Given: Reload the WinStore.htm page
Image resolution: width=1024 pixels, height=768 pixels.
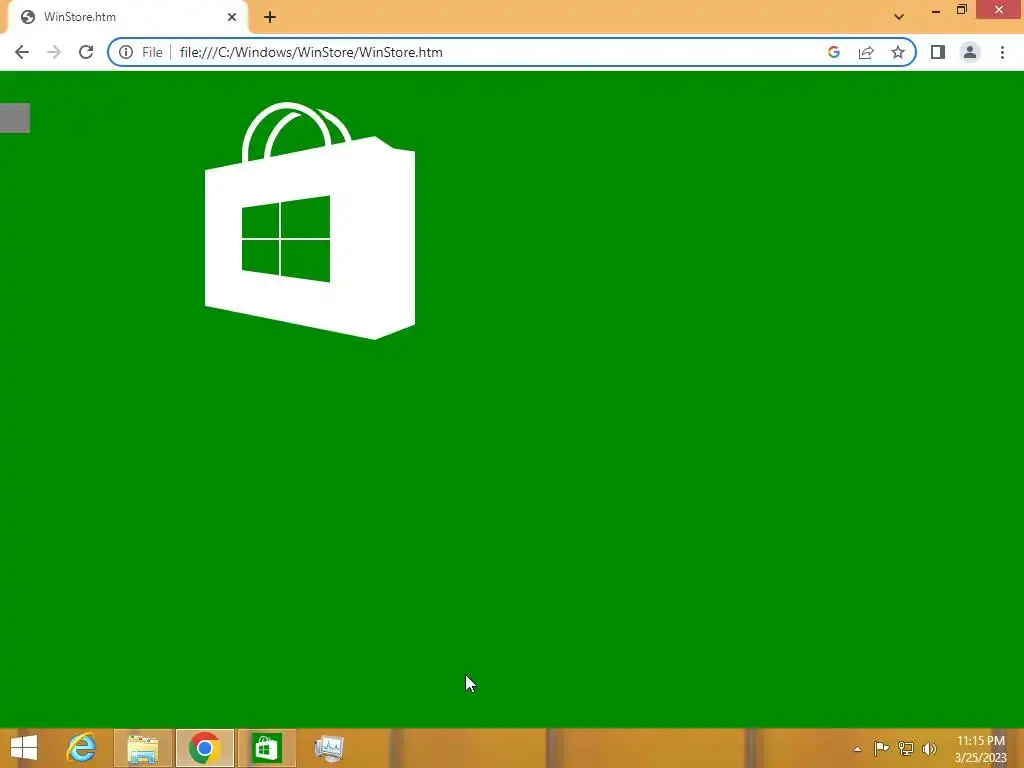Looking at the screenshot, I should [x=86, y=52].
